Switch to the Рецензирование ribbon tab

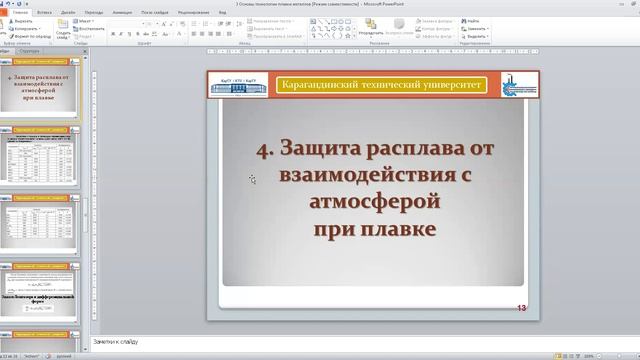click(x=193, y=13)
